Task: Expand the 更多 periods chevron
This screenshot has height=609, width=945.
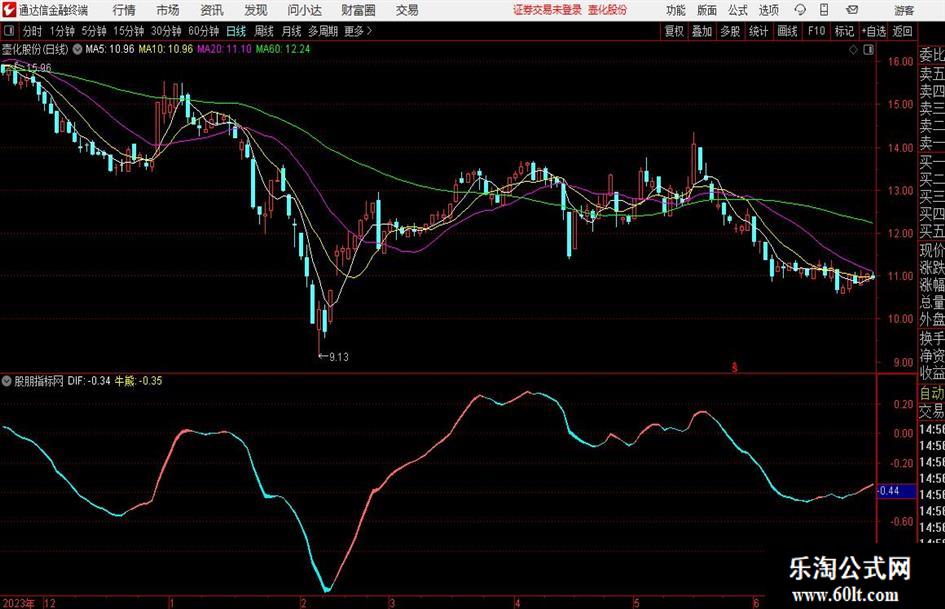Action: (369, 31)
